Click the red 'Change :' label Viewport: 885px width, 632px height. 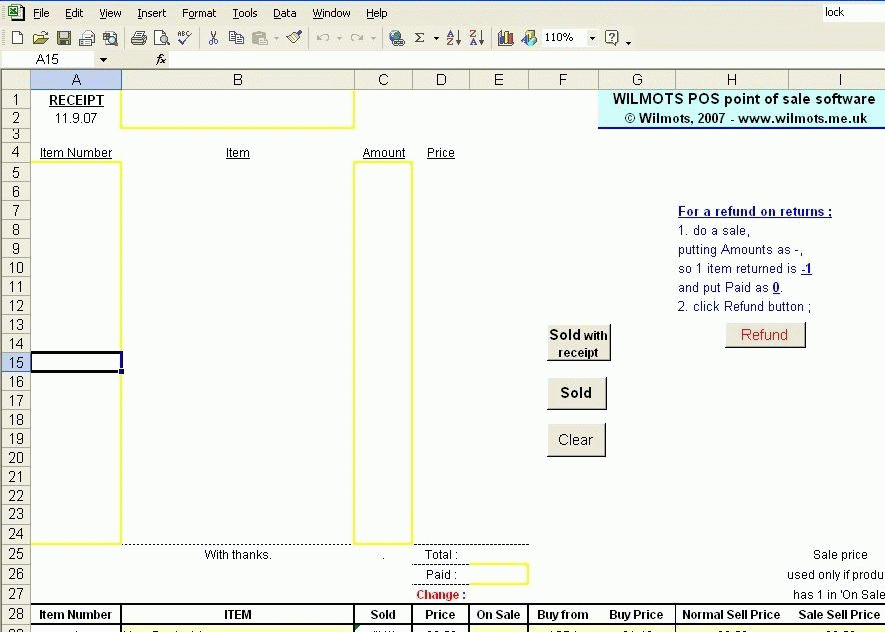tap(441, 595)
